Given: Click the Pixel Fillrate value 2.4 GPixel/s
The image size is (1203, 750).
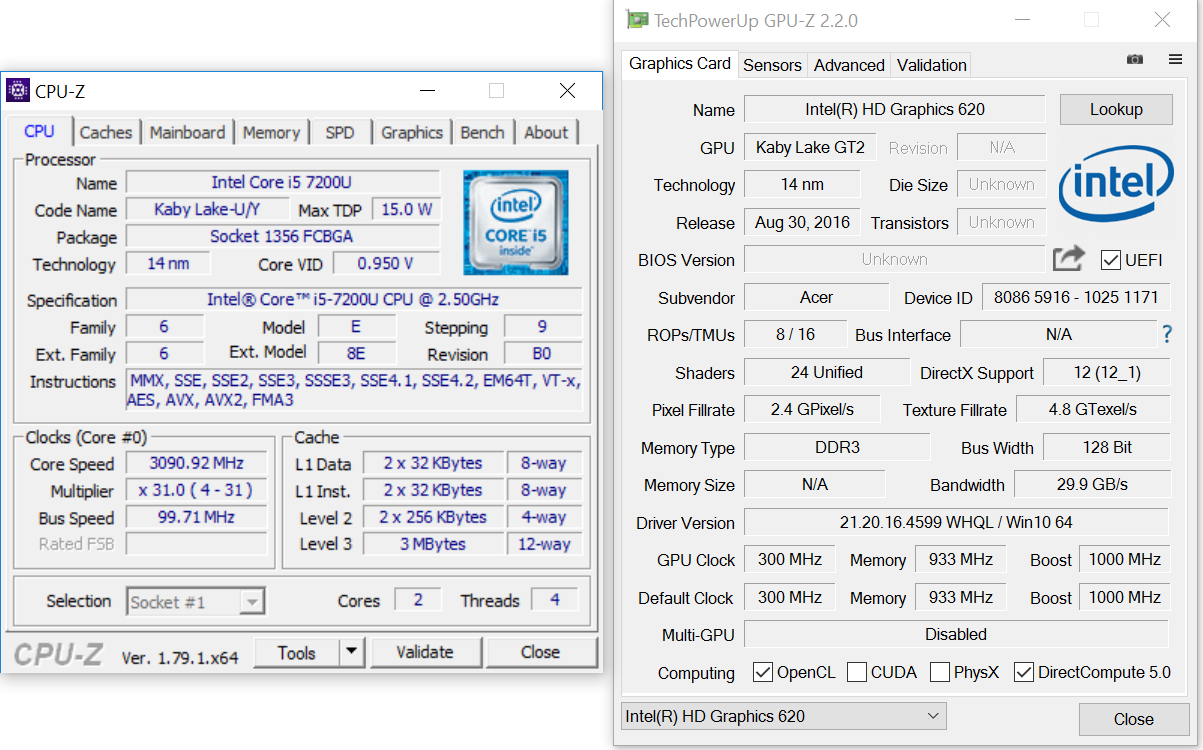Looking at the screenshot, I should [812, 409].
